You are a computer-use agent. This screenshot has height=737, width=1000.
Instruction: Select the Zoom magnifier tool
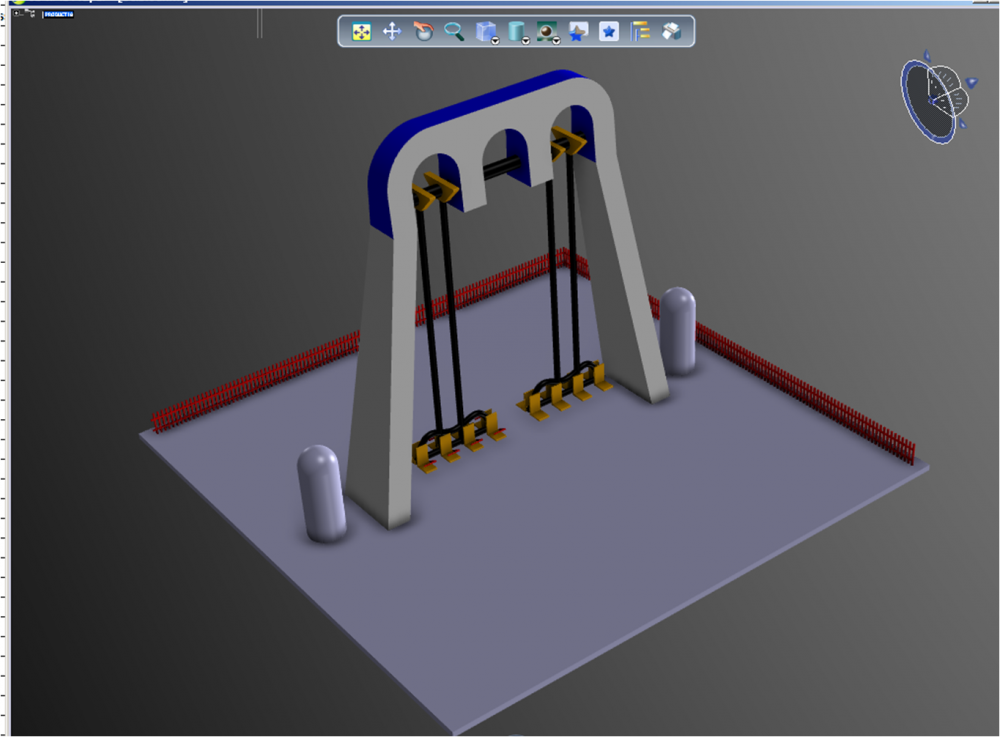[x=454, y=32]
